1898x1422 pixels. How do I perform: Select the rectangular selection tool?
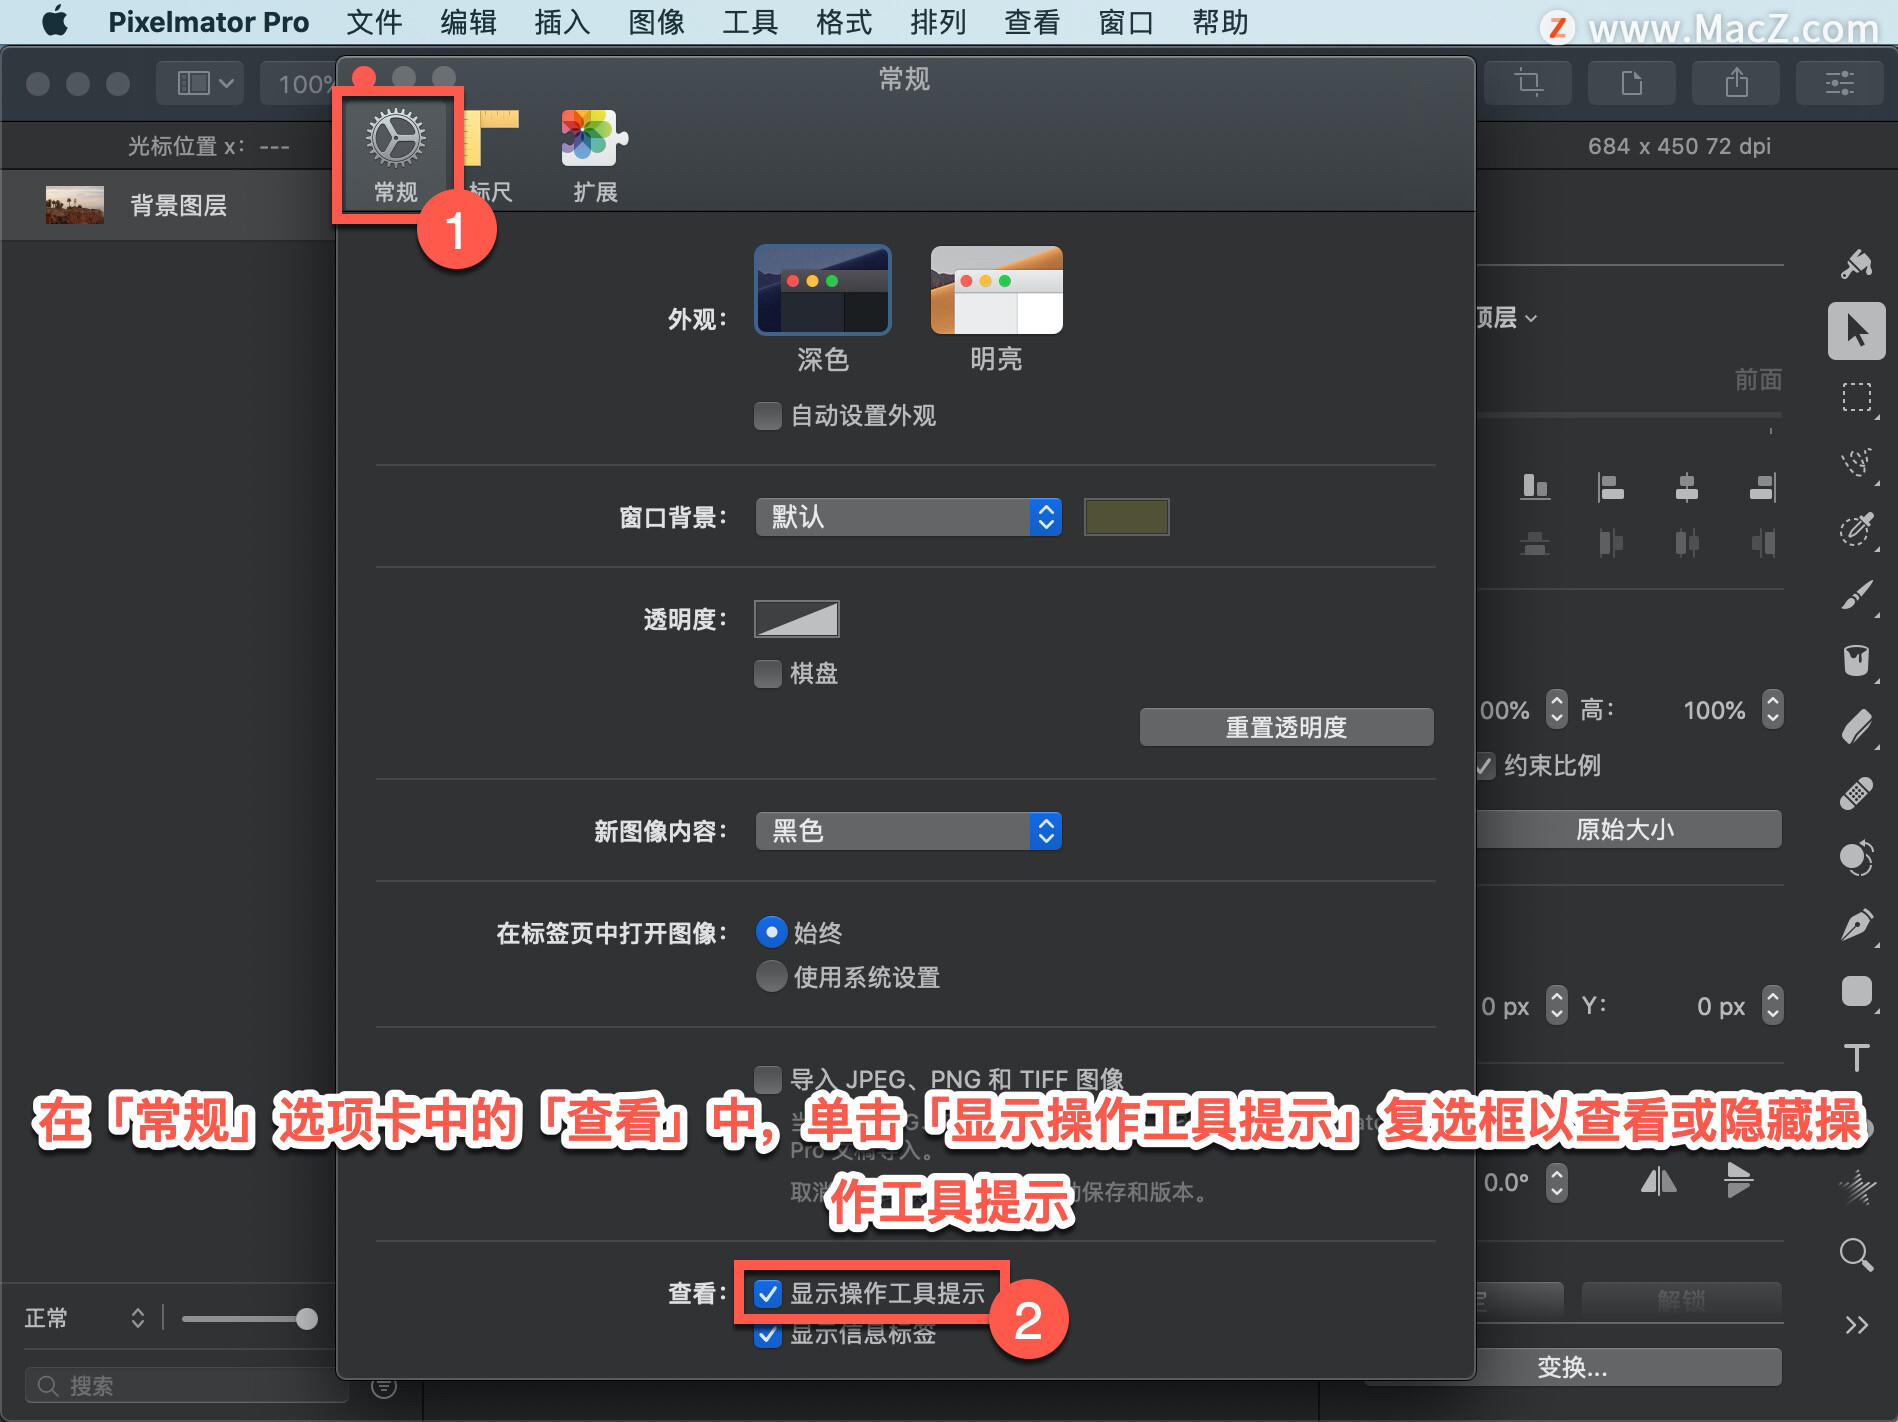pos(1857,397)
